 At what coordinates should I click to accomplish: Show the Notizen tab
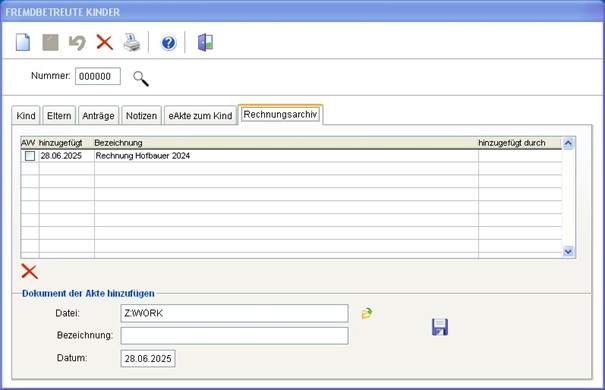tap(141, 115)
